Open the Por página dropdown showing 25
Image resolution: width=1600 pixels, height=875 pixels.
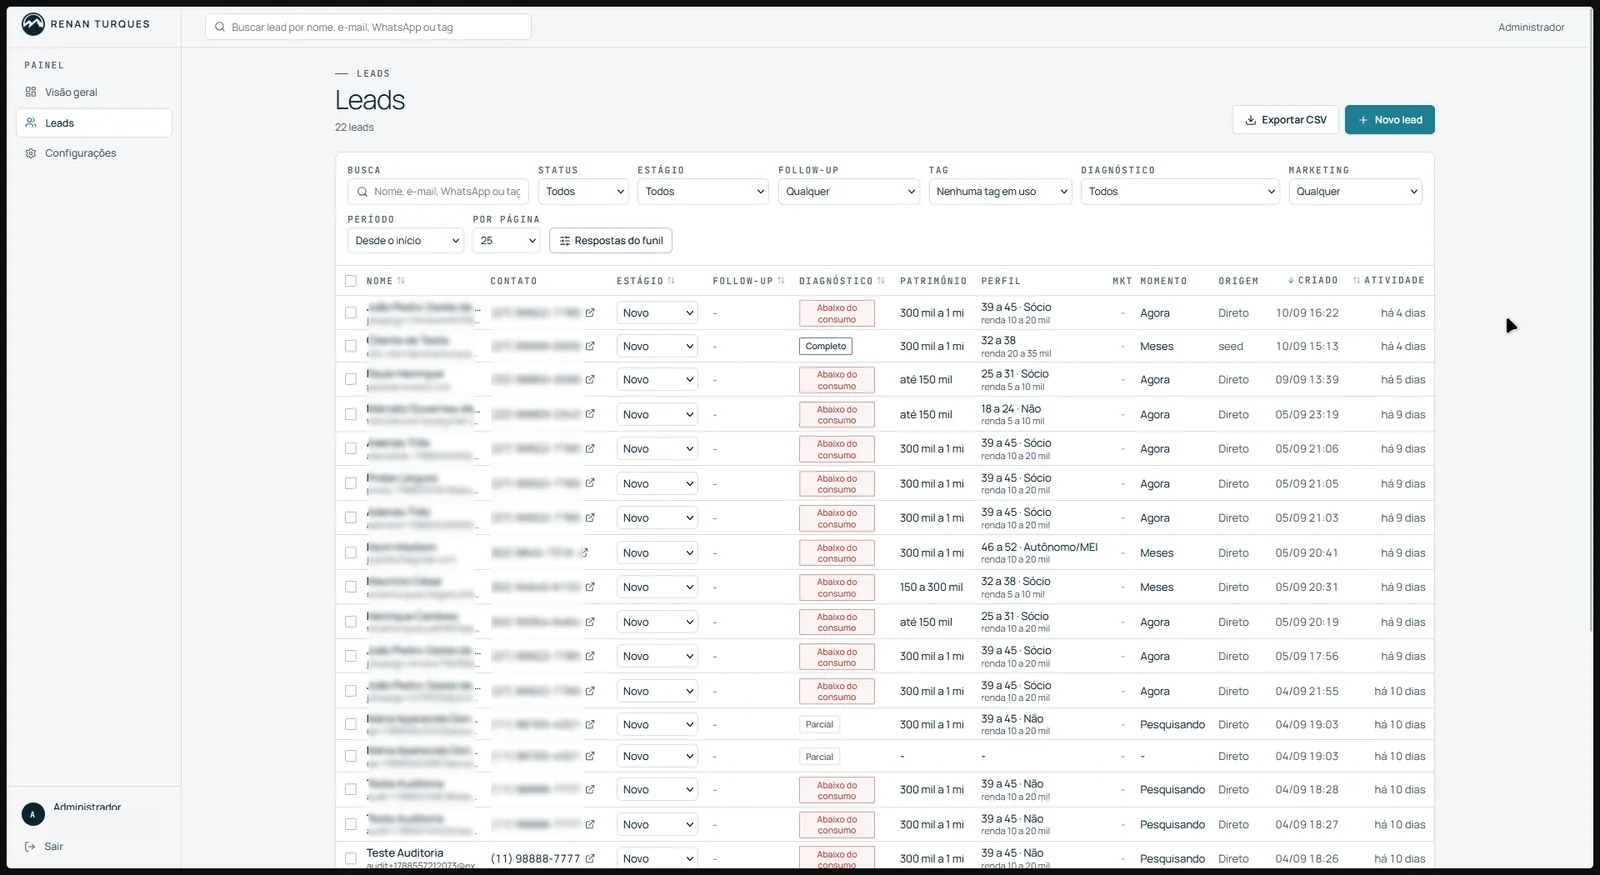[x=507, y=241]
